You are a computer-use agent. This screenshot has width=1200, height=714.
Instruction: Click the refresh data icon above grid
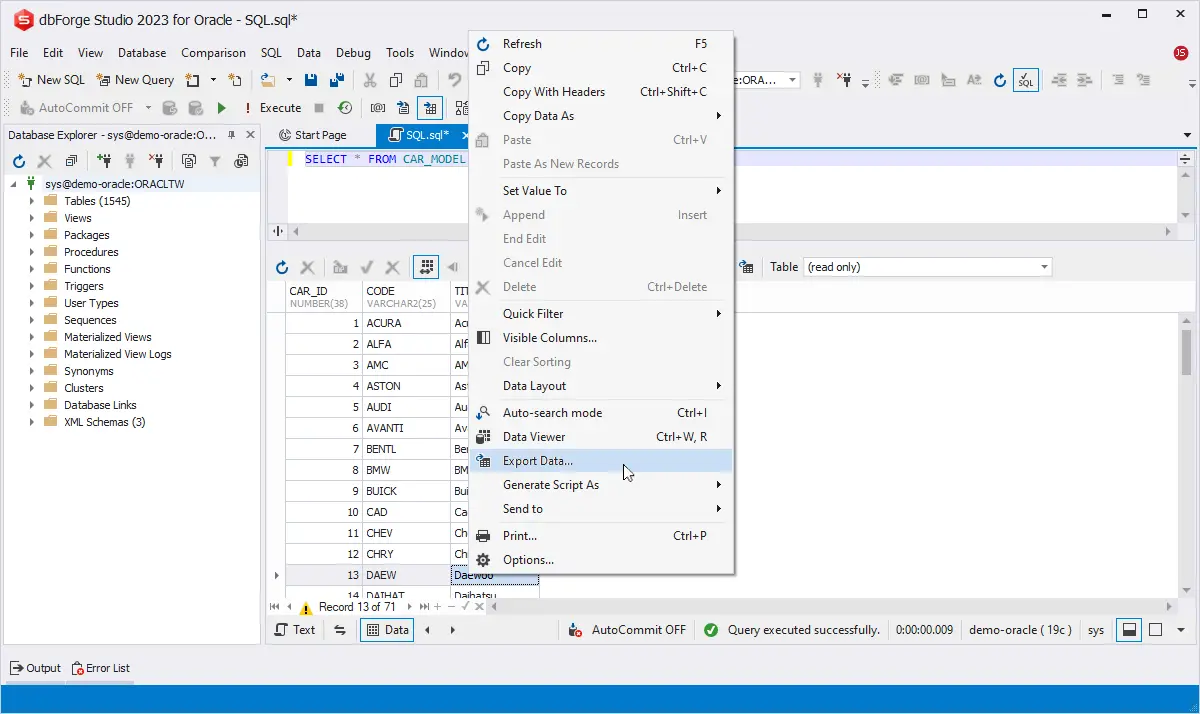point(282,267)
